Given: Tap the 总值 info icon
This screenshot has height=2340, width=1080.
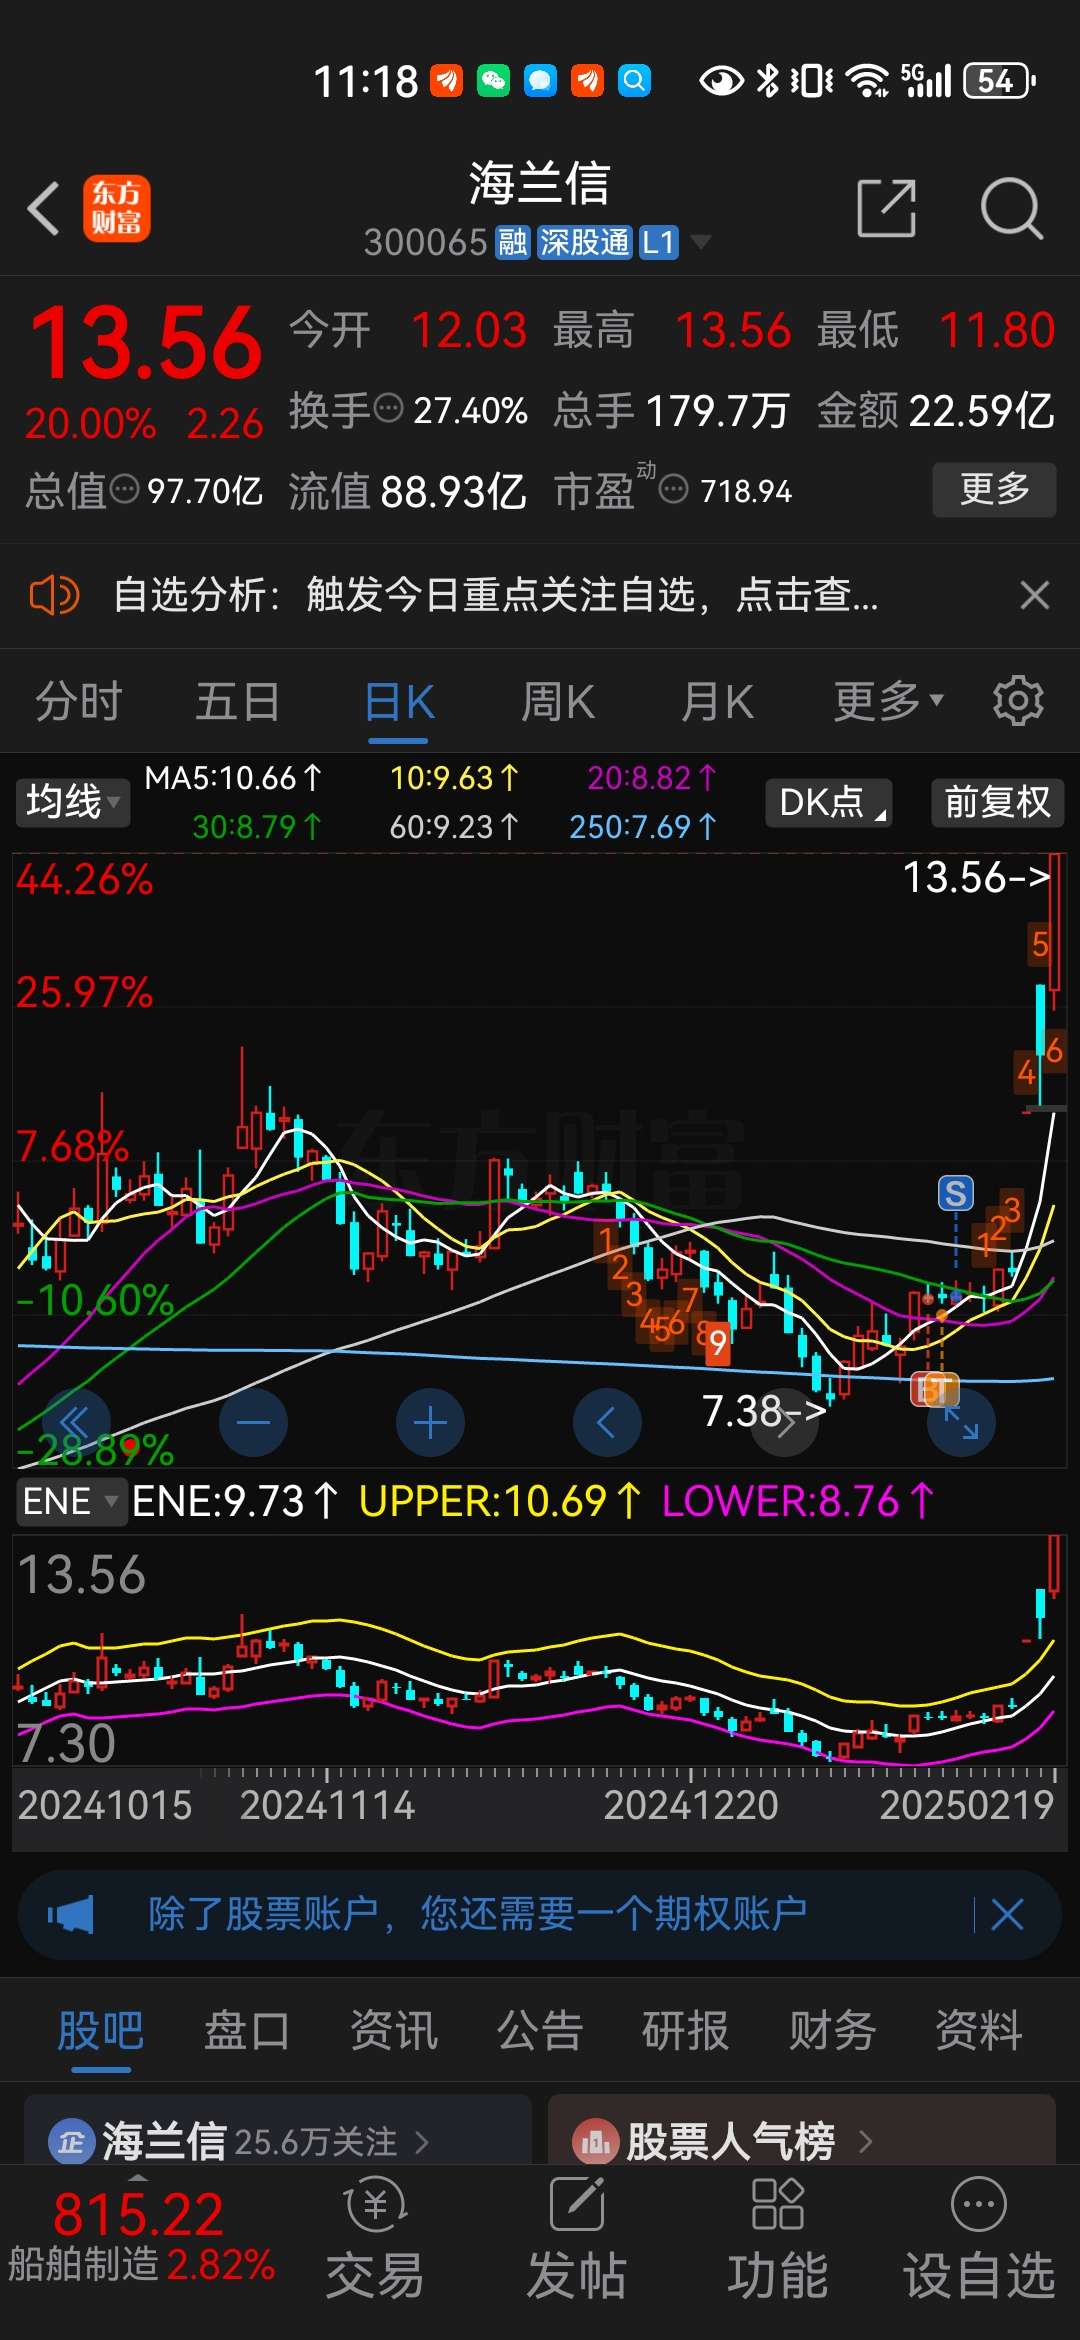Looking at the screenshot, I should point(124,489).
